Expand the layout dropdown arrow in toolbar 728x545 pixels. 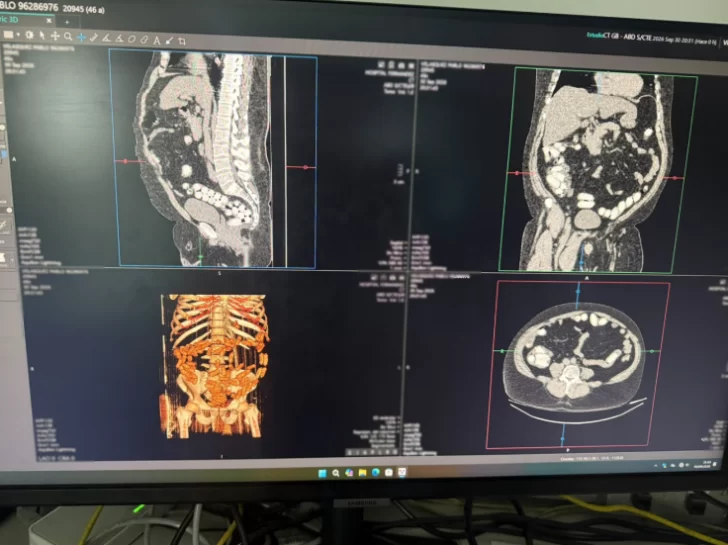tap(18, 35)
